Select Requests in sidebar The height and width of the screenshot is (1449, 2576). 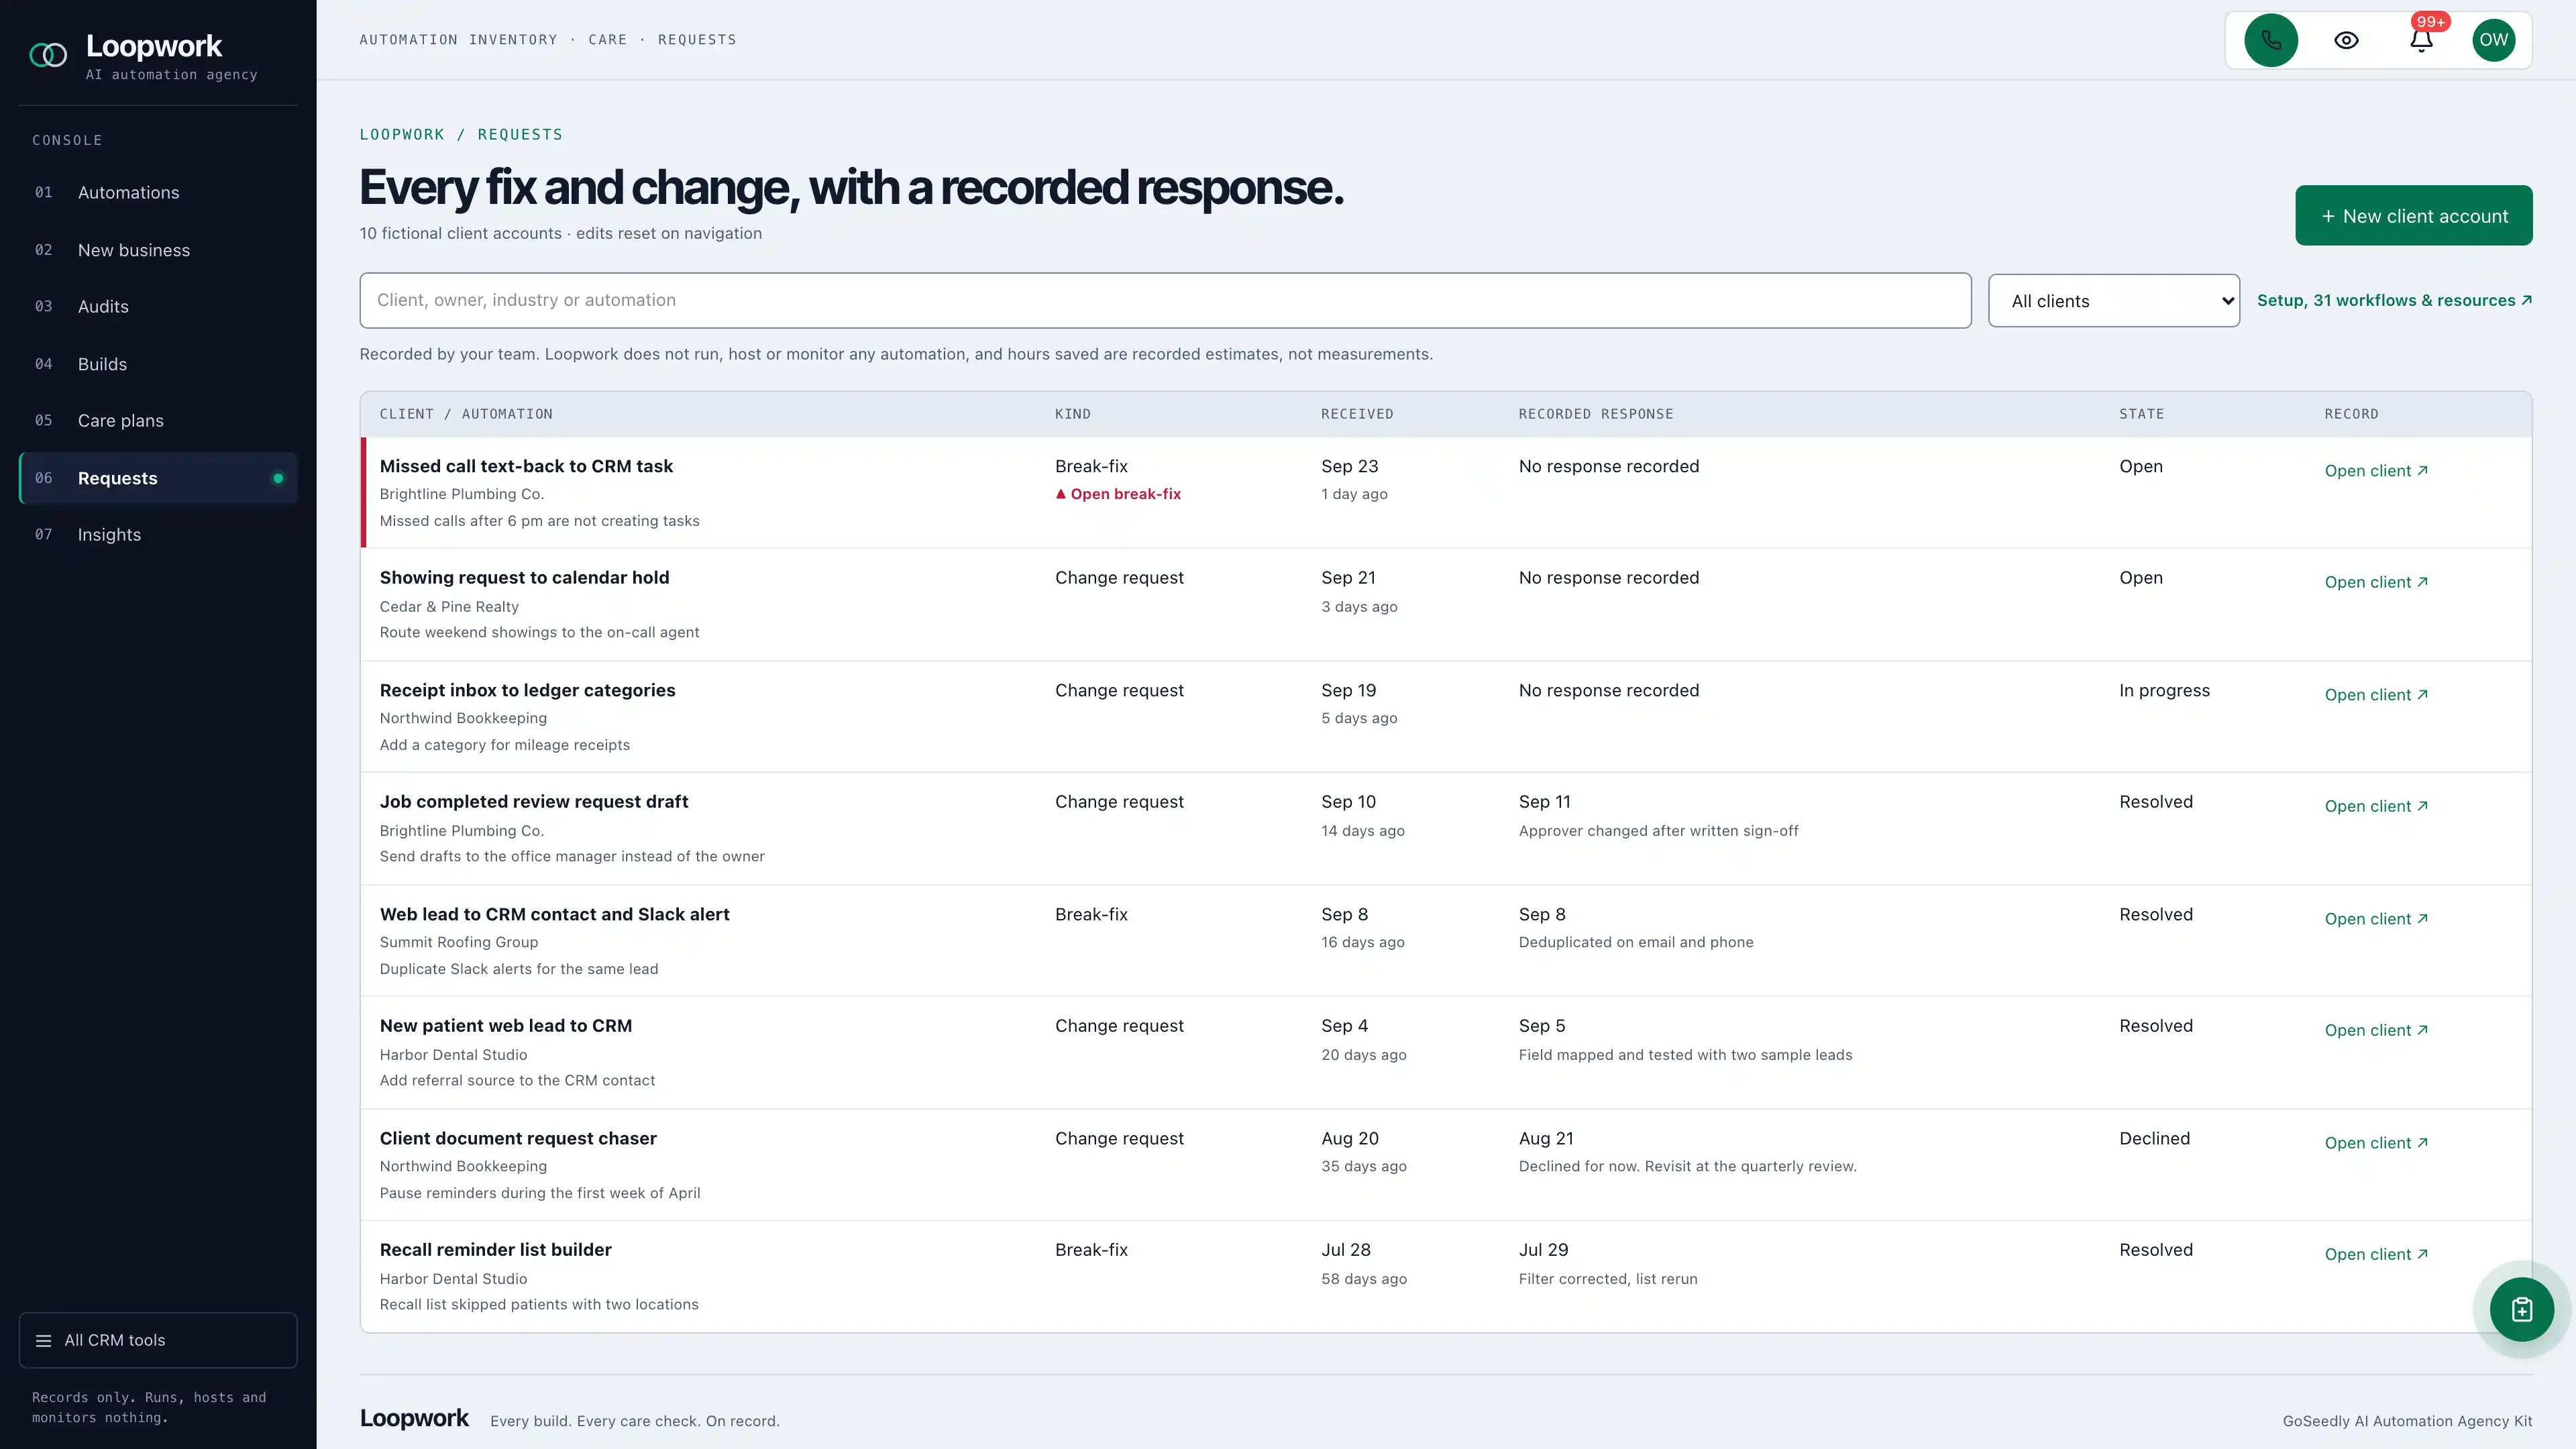158,478
